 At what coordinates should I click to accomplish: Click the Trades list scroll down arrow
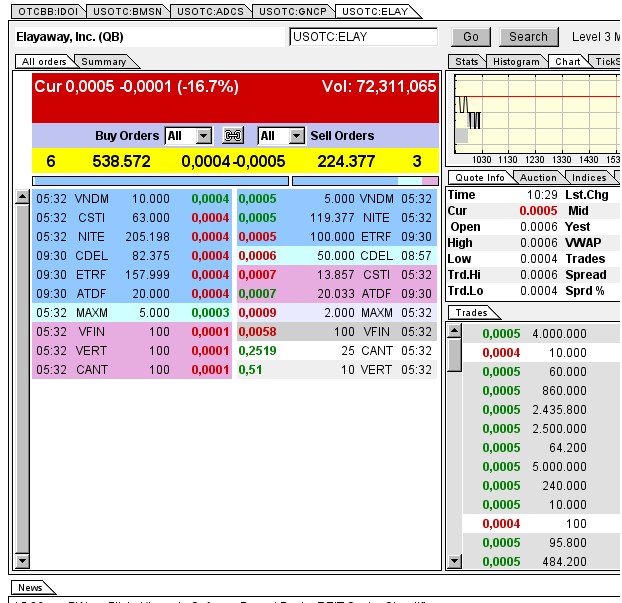pos(455,561)
